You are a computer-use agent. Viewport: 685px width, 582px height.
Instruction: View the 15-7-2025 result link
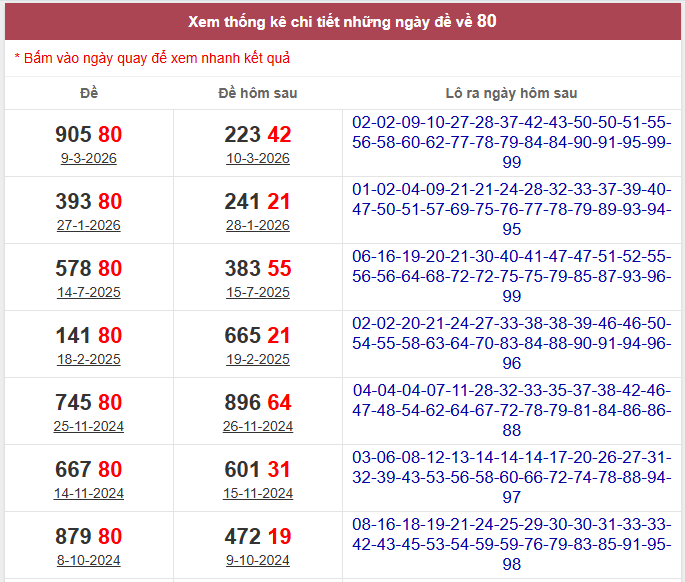[257, 293]
